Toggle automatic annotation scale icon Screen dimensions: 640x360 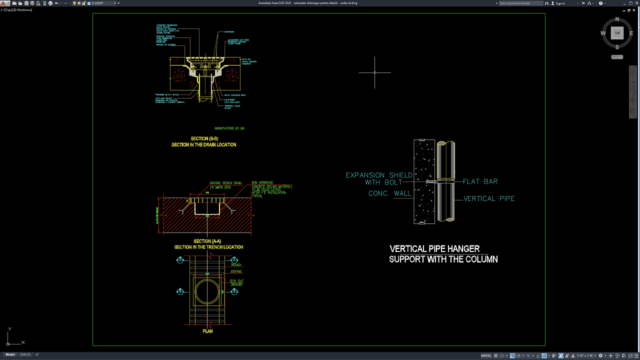(567, 356)
